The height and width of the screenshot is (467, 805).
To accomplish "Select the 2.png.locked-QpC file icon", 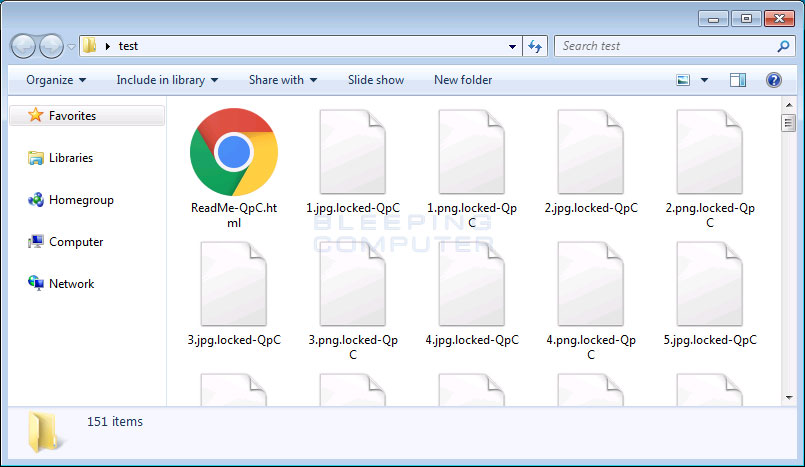I will click(710, 152).
